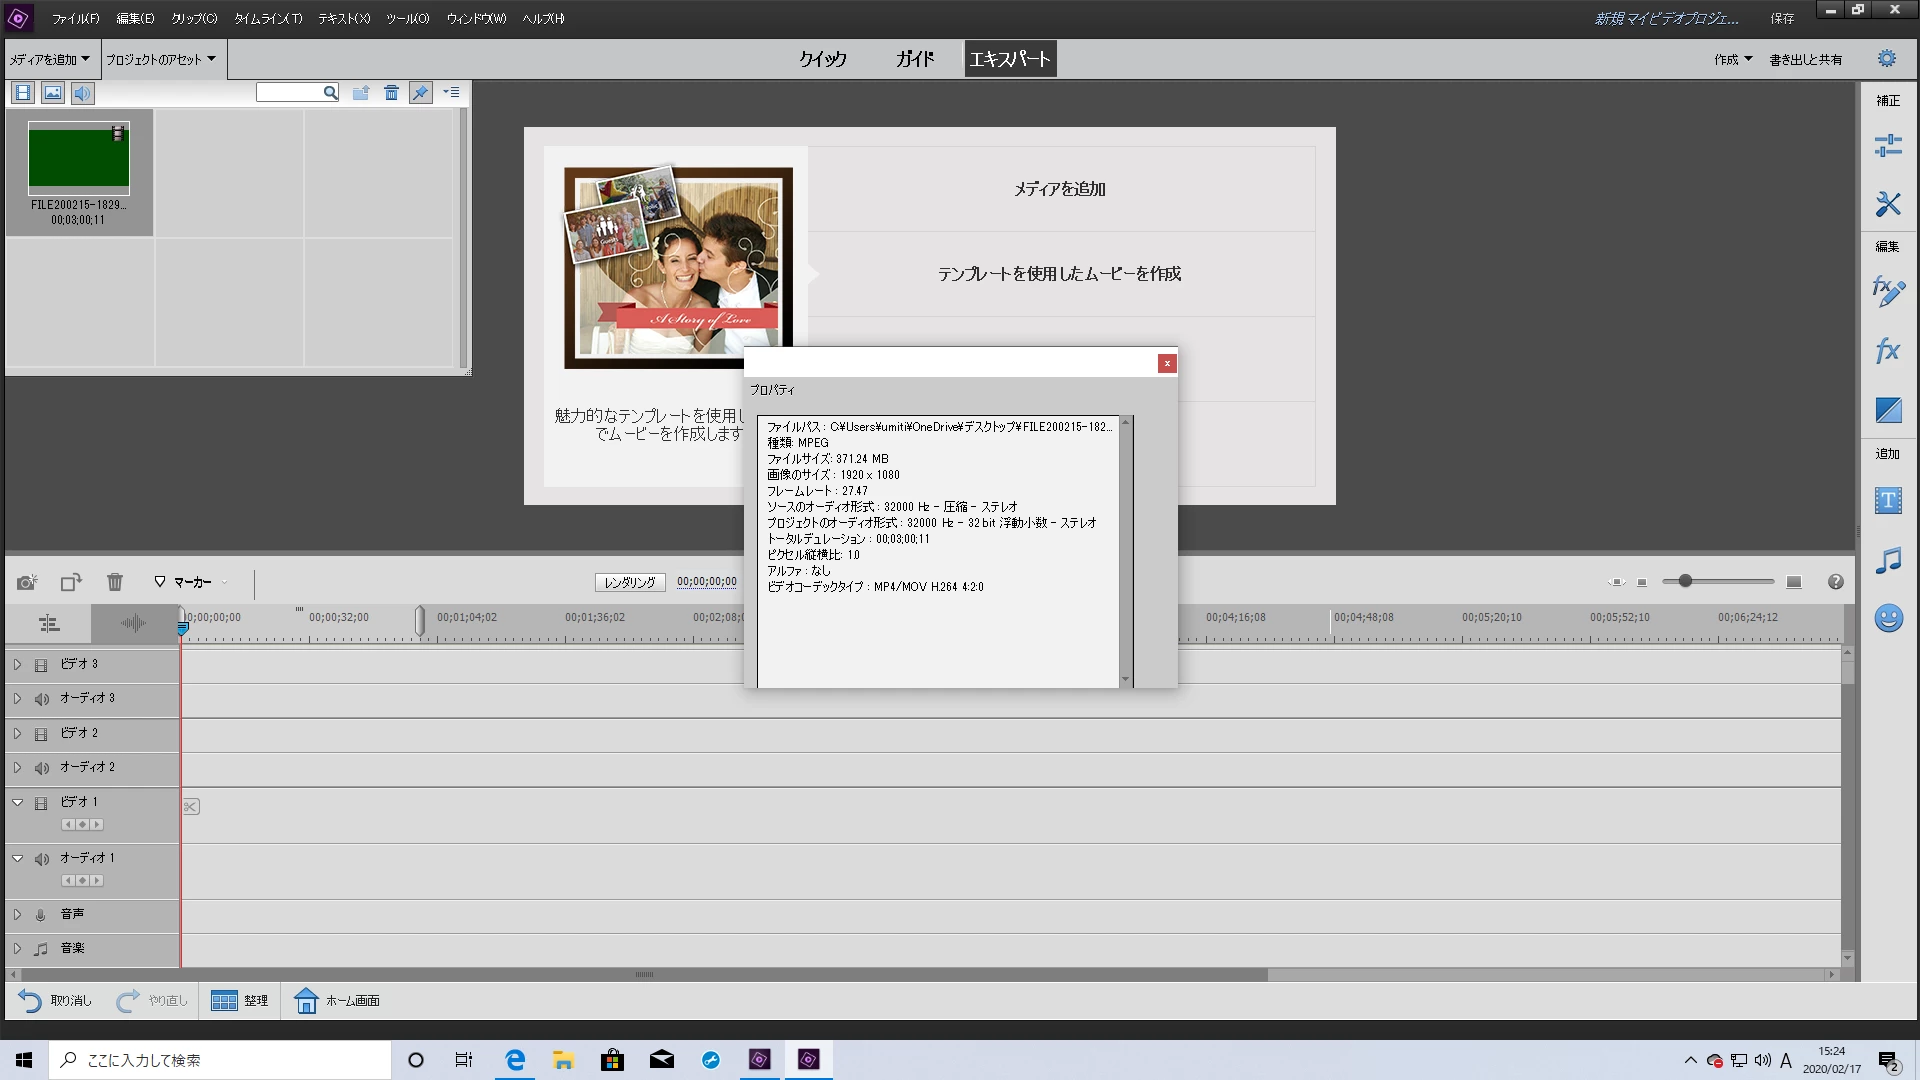The width and height of the screenshot is (1920, 1080).
Task: Open the Music note panel
Action: tap(1887, 560)
